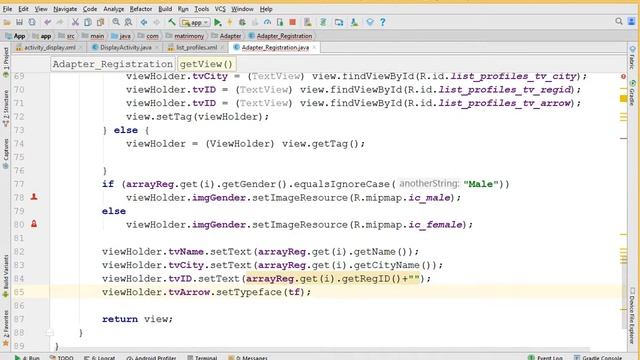Click the Replace toolbar icon
This screenshot has width=640, height=360.
click(x=128, y=22)
